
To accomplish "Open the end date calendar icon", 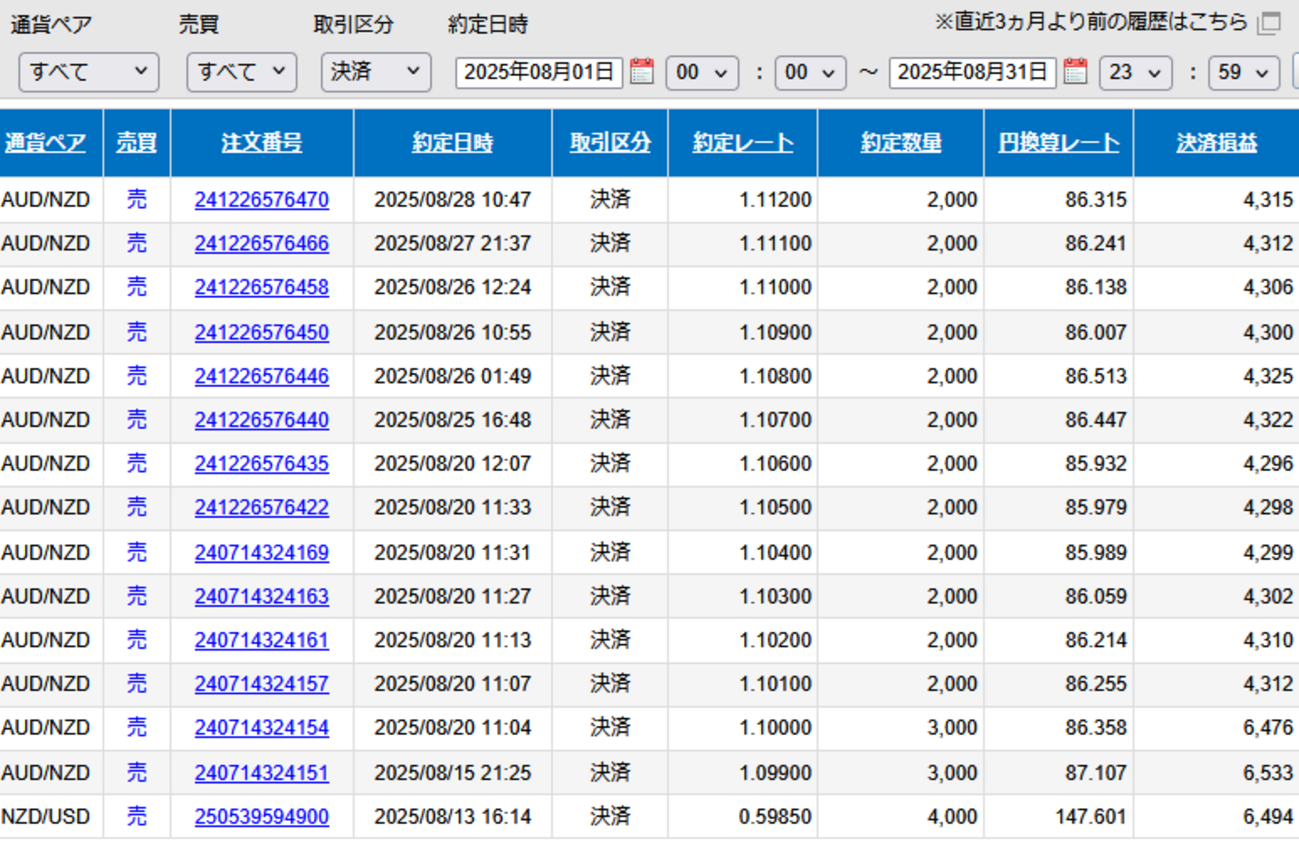I will pyautogui.click(x=1075, y=72).
